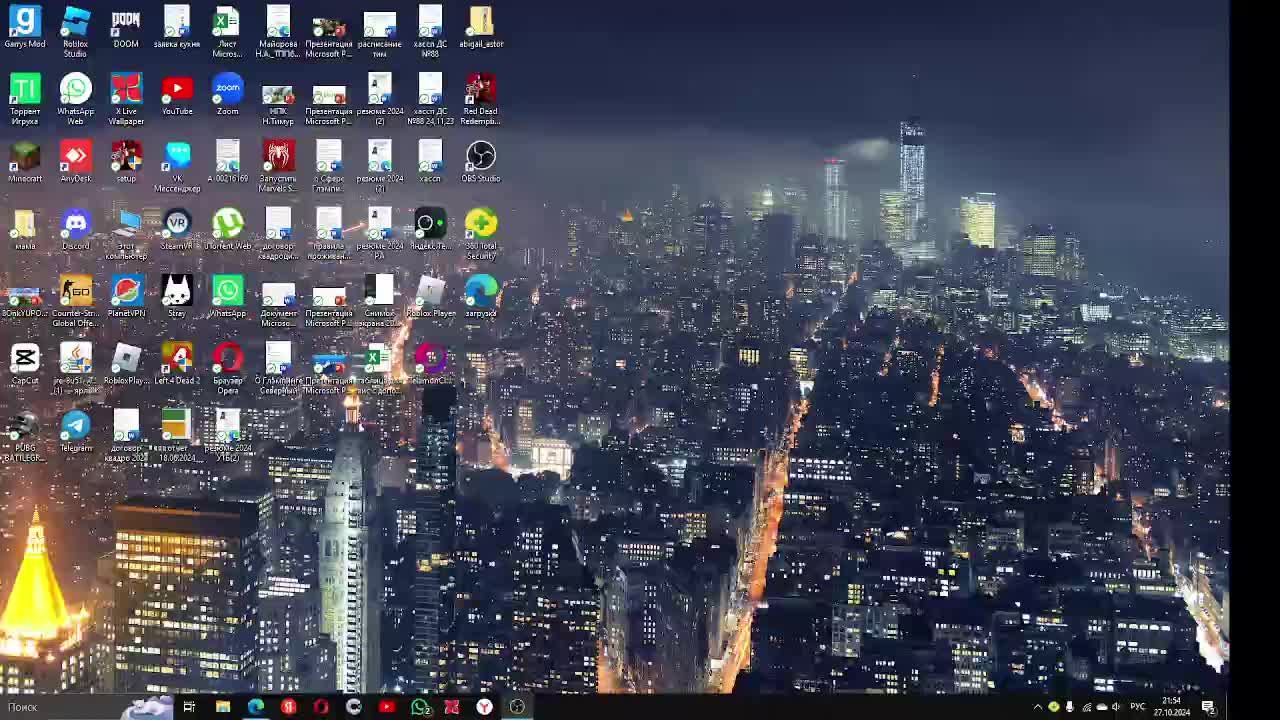Image resolution: width=1280 pixels, height=720 pixels.
Task: Select the OBS Studio shortcut
Action: 481,162
